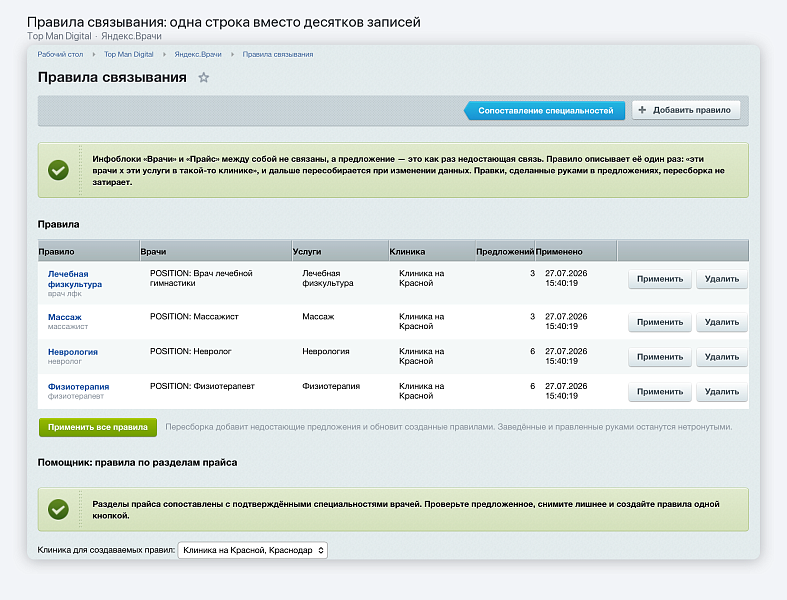Open rule Лечебная физкультура
The image size is (787, 600).
pos(75,279)
